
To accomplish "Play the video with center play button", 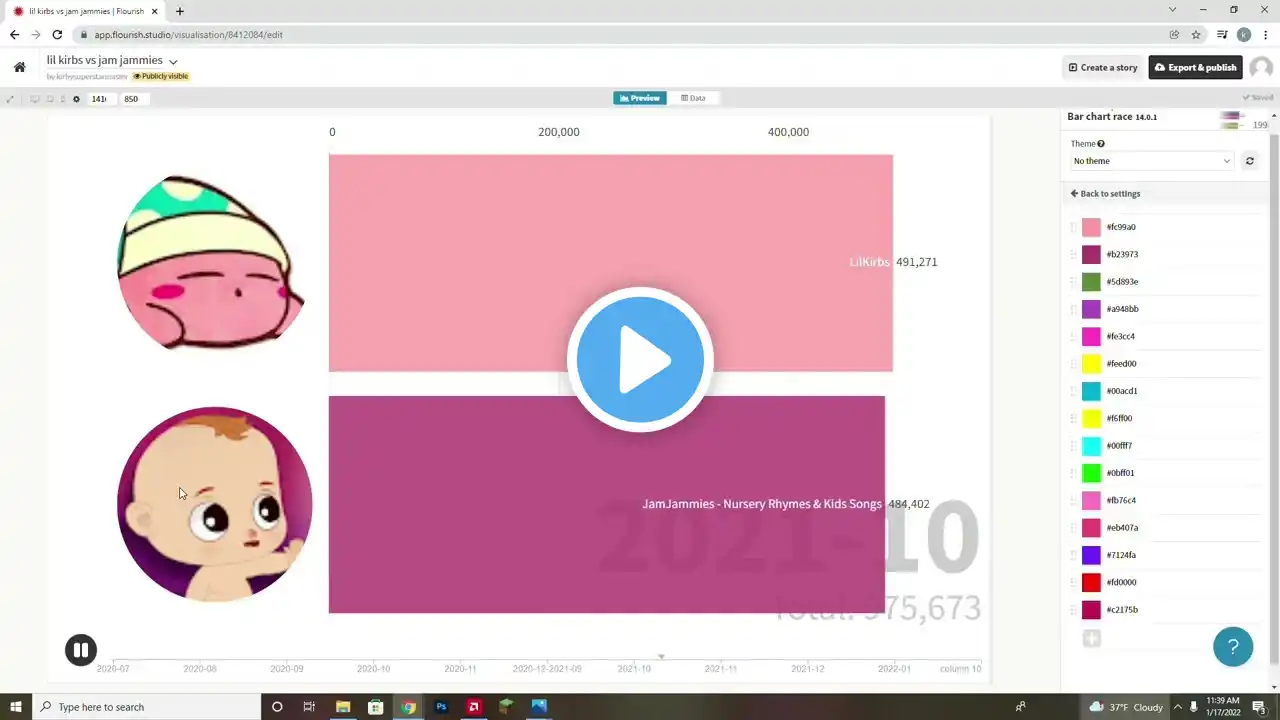I will coord(640,360).
